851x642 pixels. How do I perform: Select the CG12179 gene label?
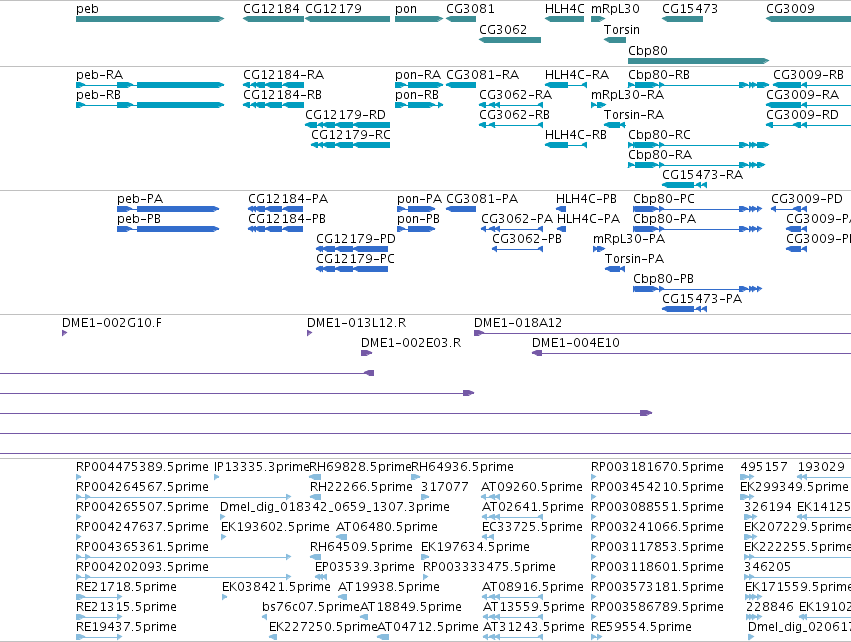[333, 9]
